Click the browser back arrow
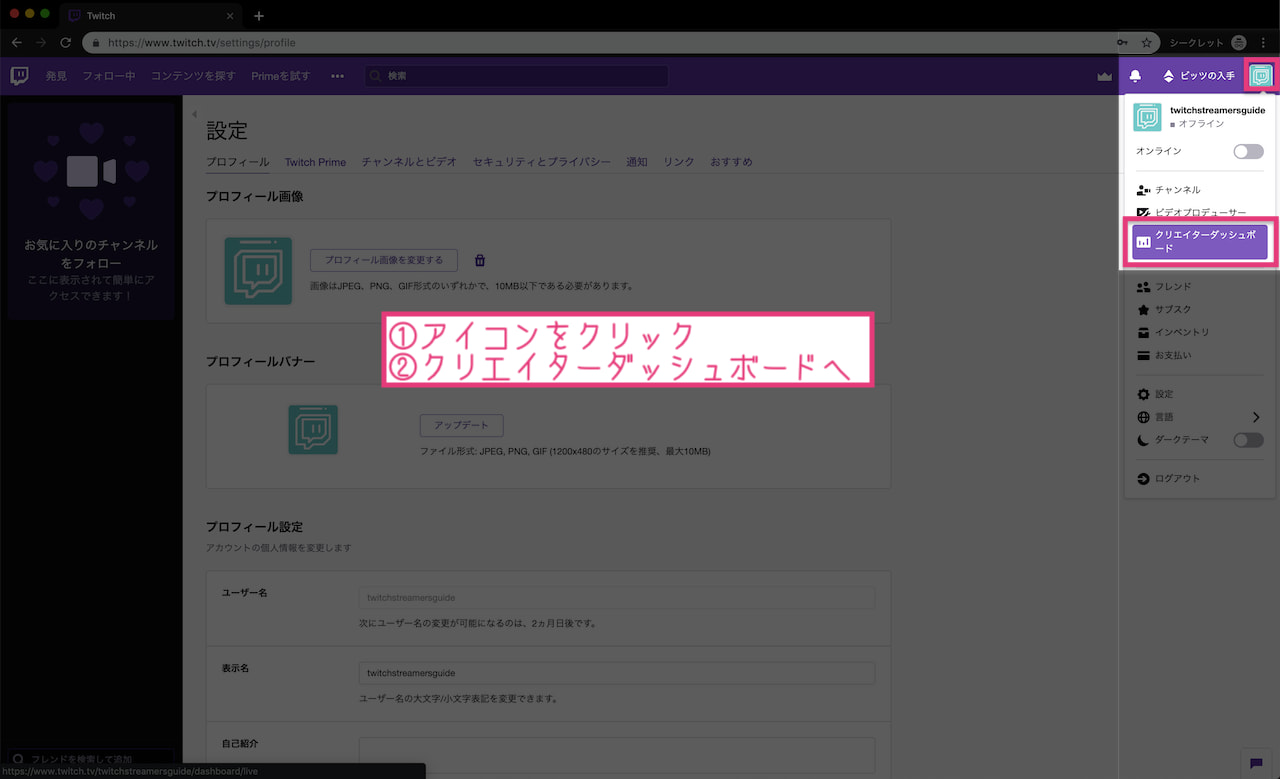The image size is (1280, 779). (16, 43)
